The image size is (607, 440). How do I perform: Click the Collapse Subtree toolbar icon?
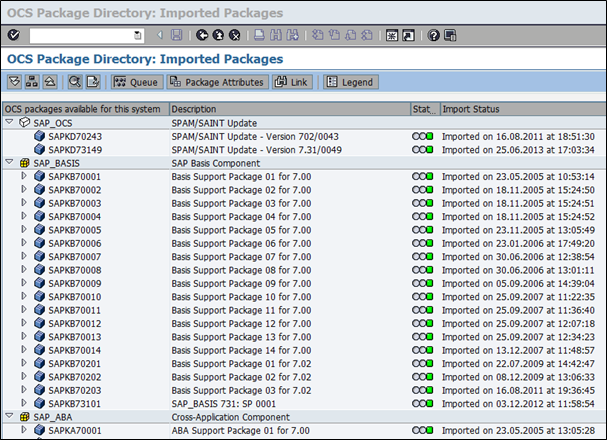[50, 82]
